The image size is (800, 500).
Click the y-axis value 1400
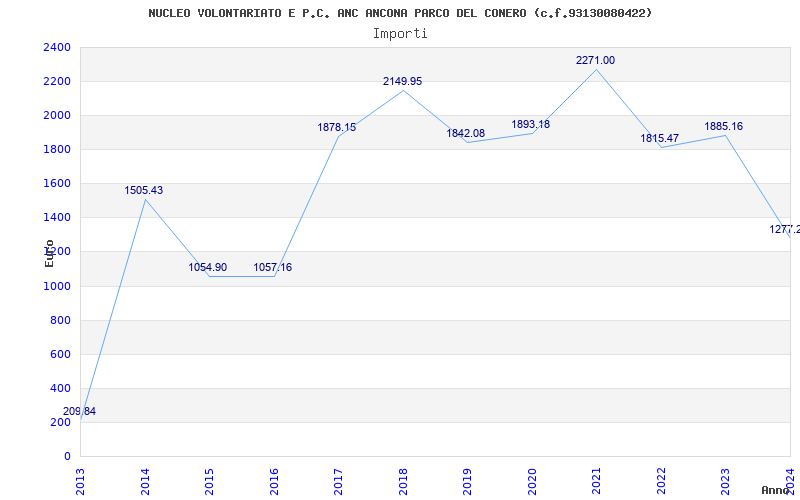(x=57, y=218)
